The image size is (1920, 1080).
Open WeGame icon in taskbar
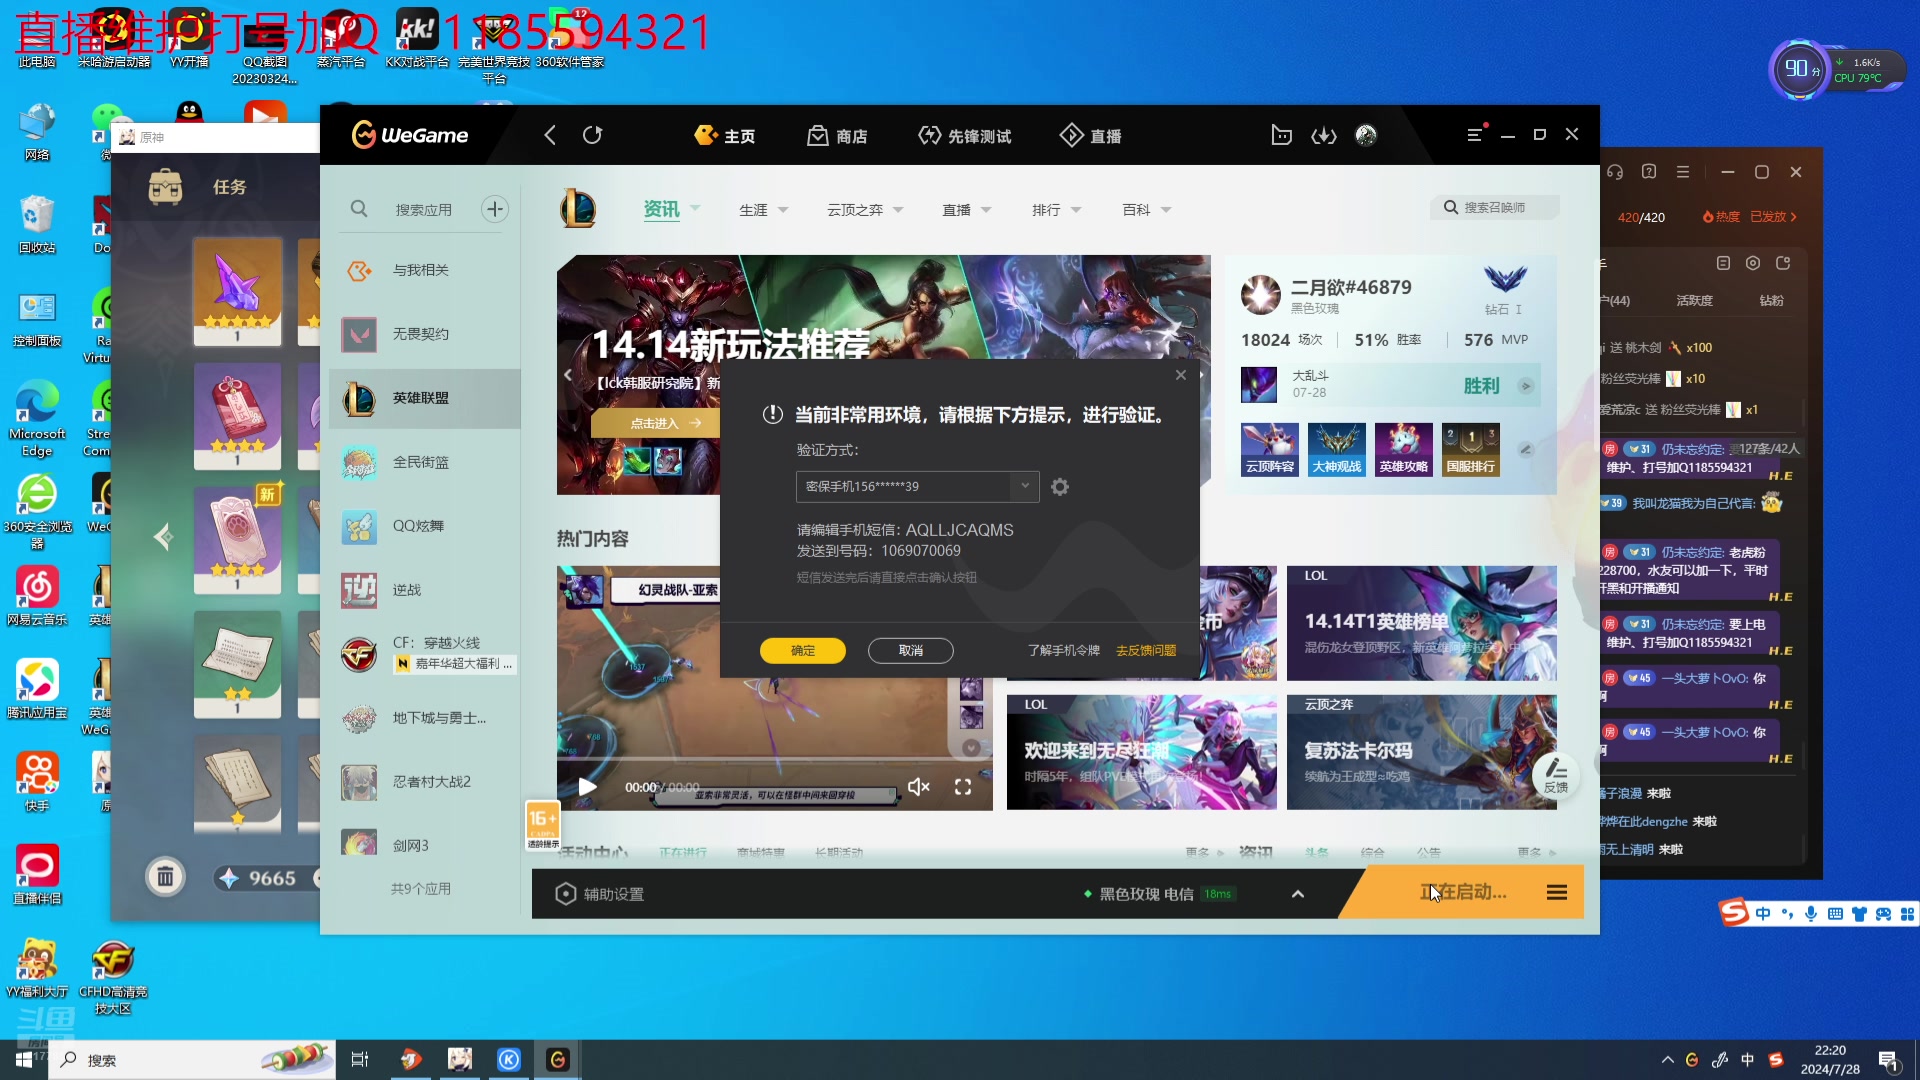(558, 1060)
